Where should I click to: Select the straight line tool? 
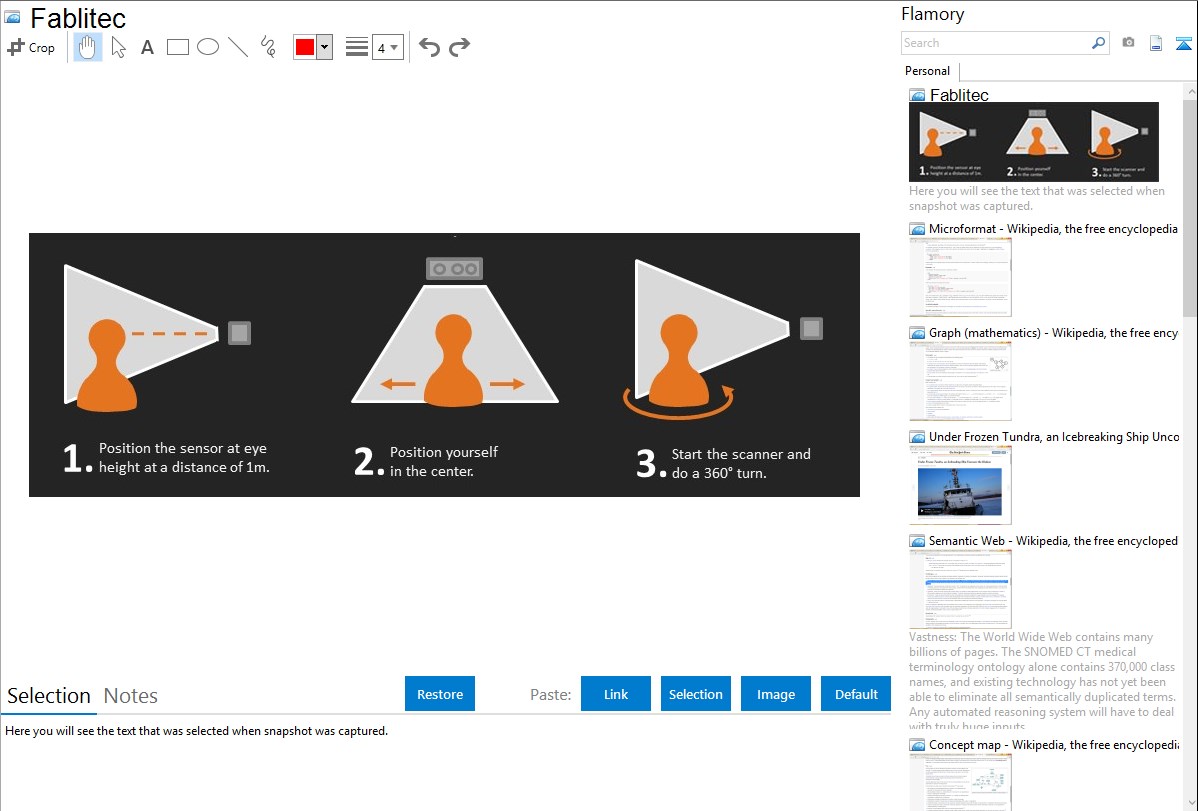click(x=238, y=47)
